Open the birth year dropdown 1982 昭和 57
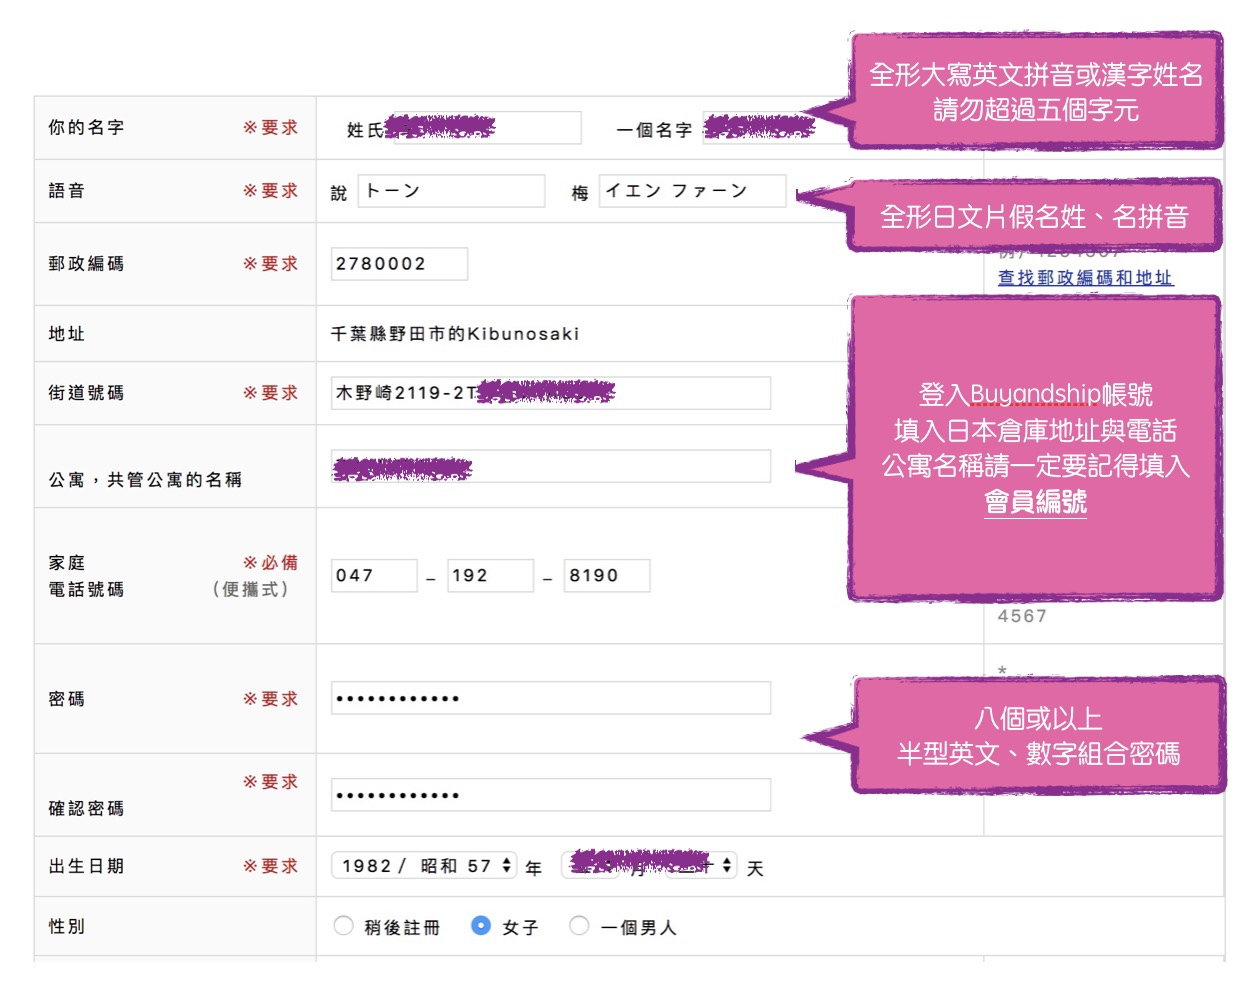1244x994 pixels. coord(424,866)
